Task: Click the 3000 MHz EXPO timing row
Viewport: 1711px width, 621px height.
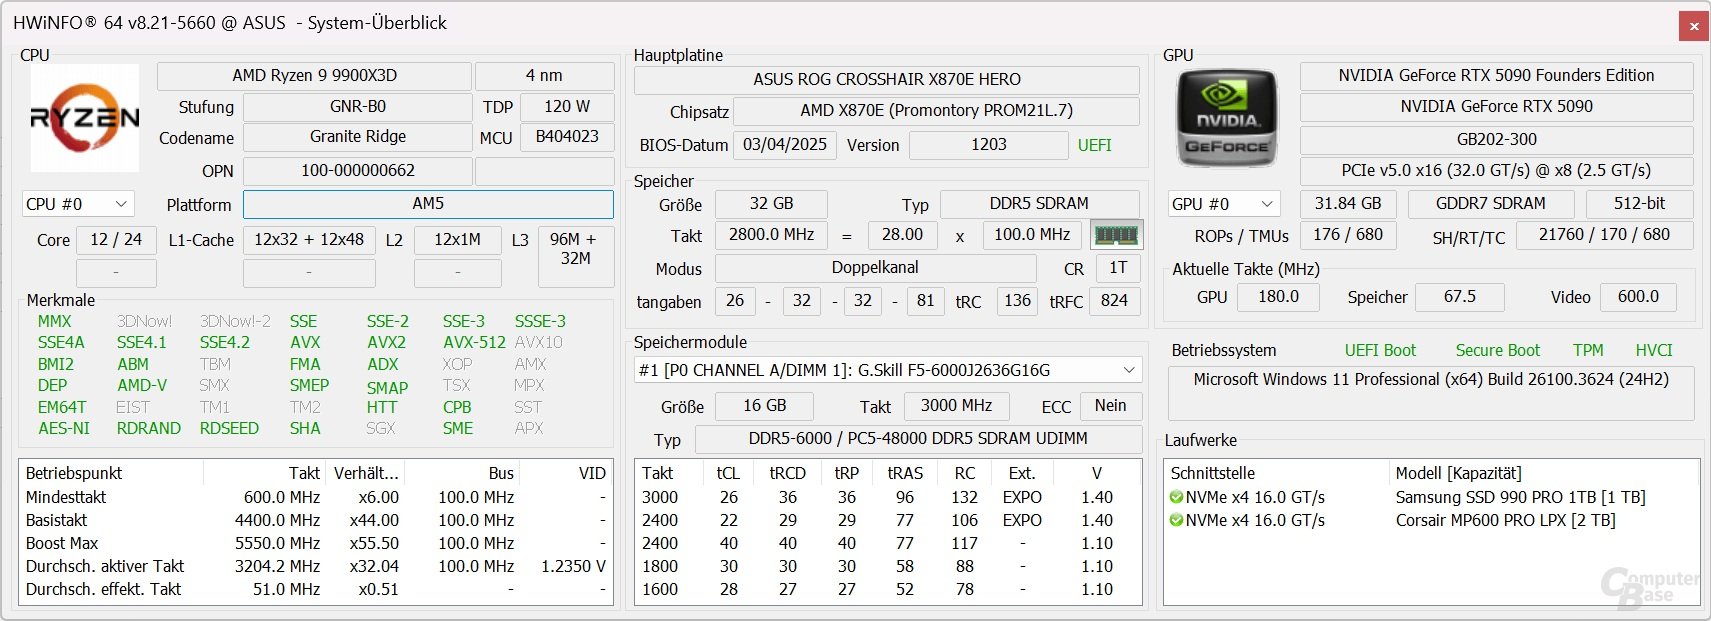Action: pyautogui.click(x=888, y=497)
